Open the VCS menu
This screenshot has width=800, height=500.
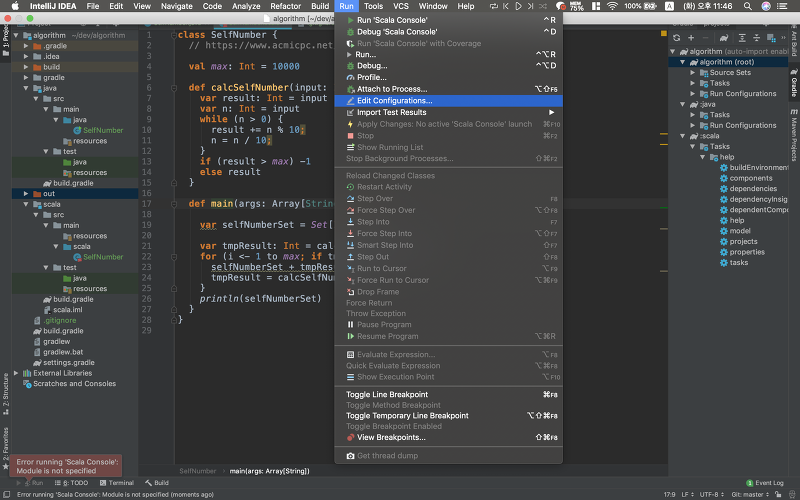[x=401, y=6]
